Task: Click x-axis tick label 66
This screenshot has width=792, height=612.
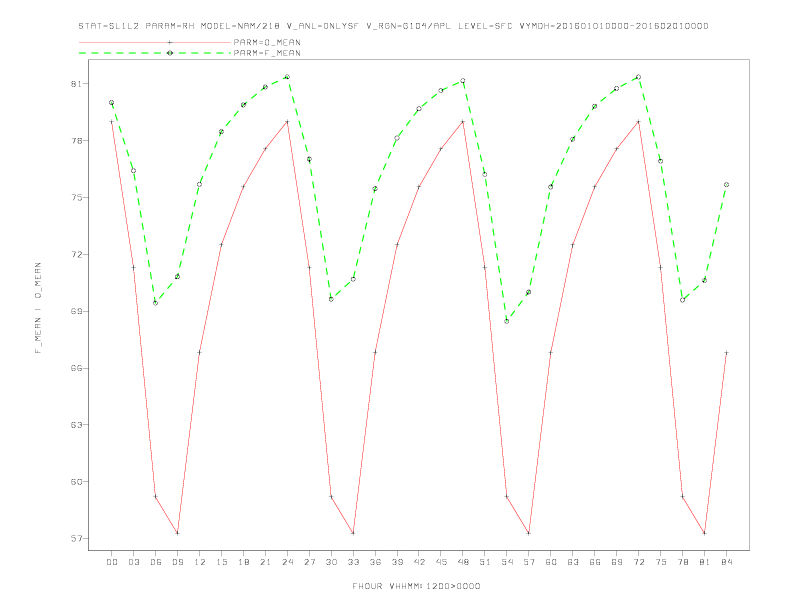Action: [x=595, y=562]
